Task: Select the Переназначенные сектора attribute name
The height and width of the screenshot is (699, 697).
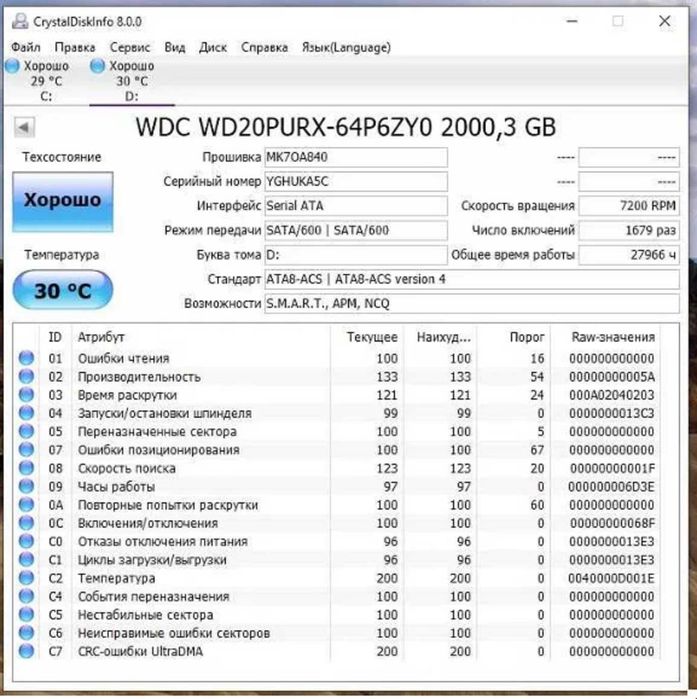Action: 157,432
